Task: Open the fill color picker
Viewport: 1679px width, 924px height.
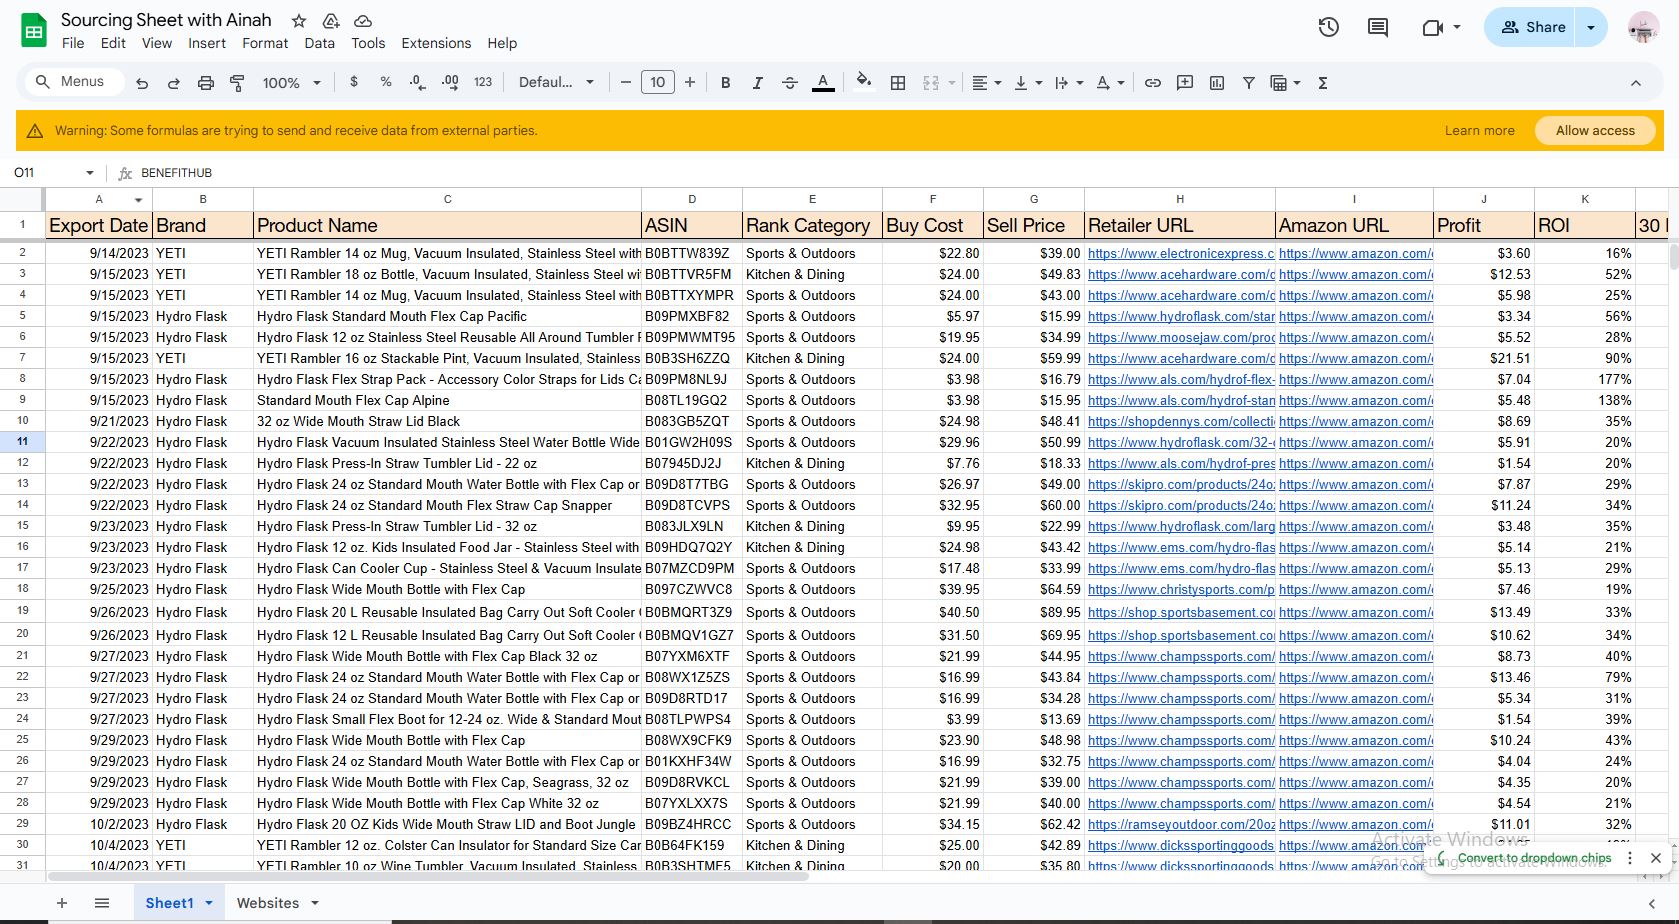Action: [863, 83]
